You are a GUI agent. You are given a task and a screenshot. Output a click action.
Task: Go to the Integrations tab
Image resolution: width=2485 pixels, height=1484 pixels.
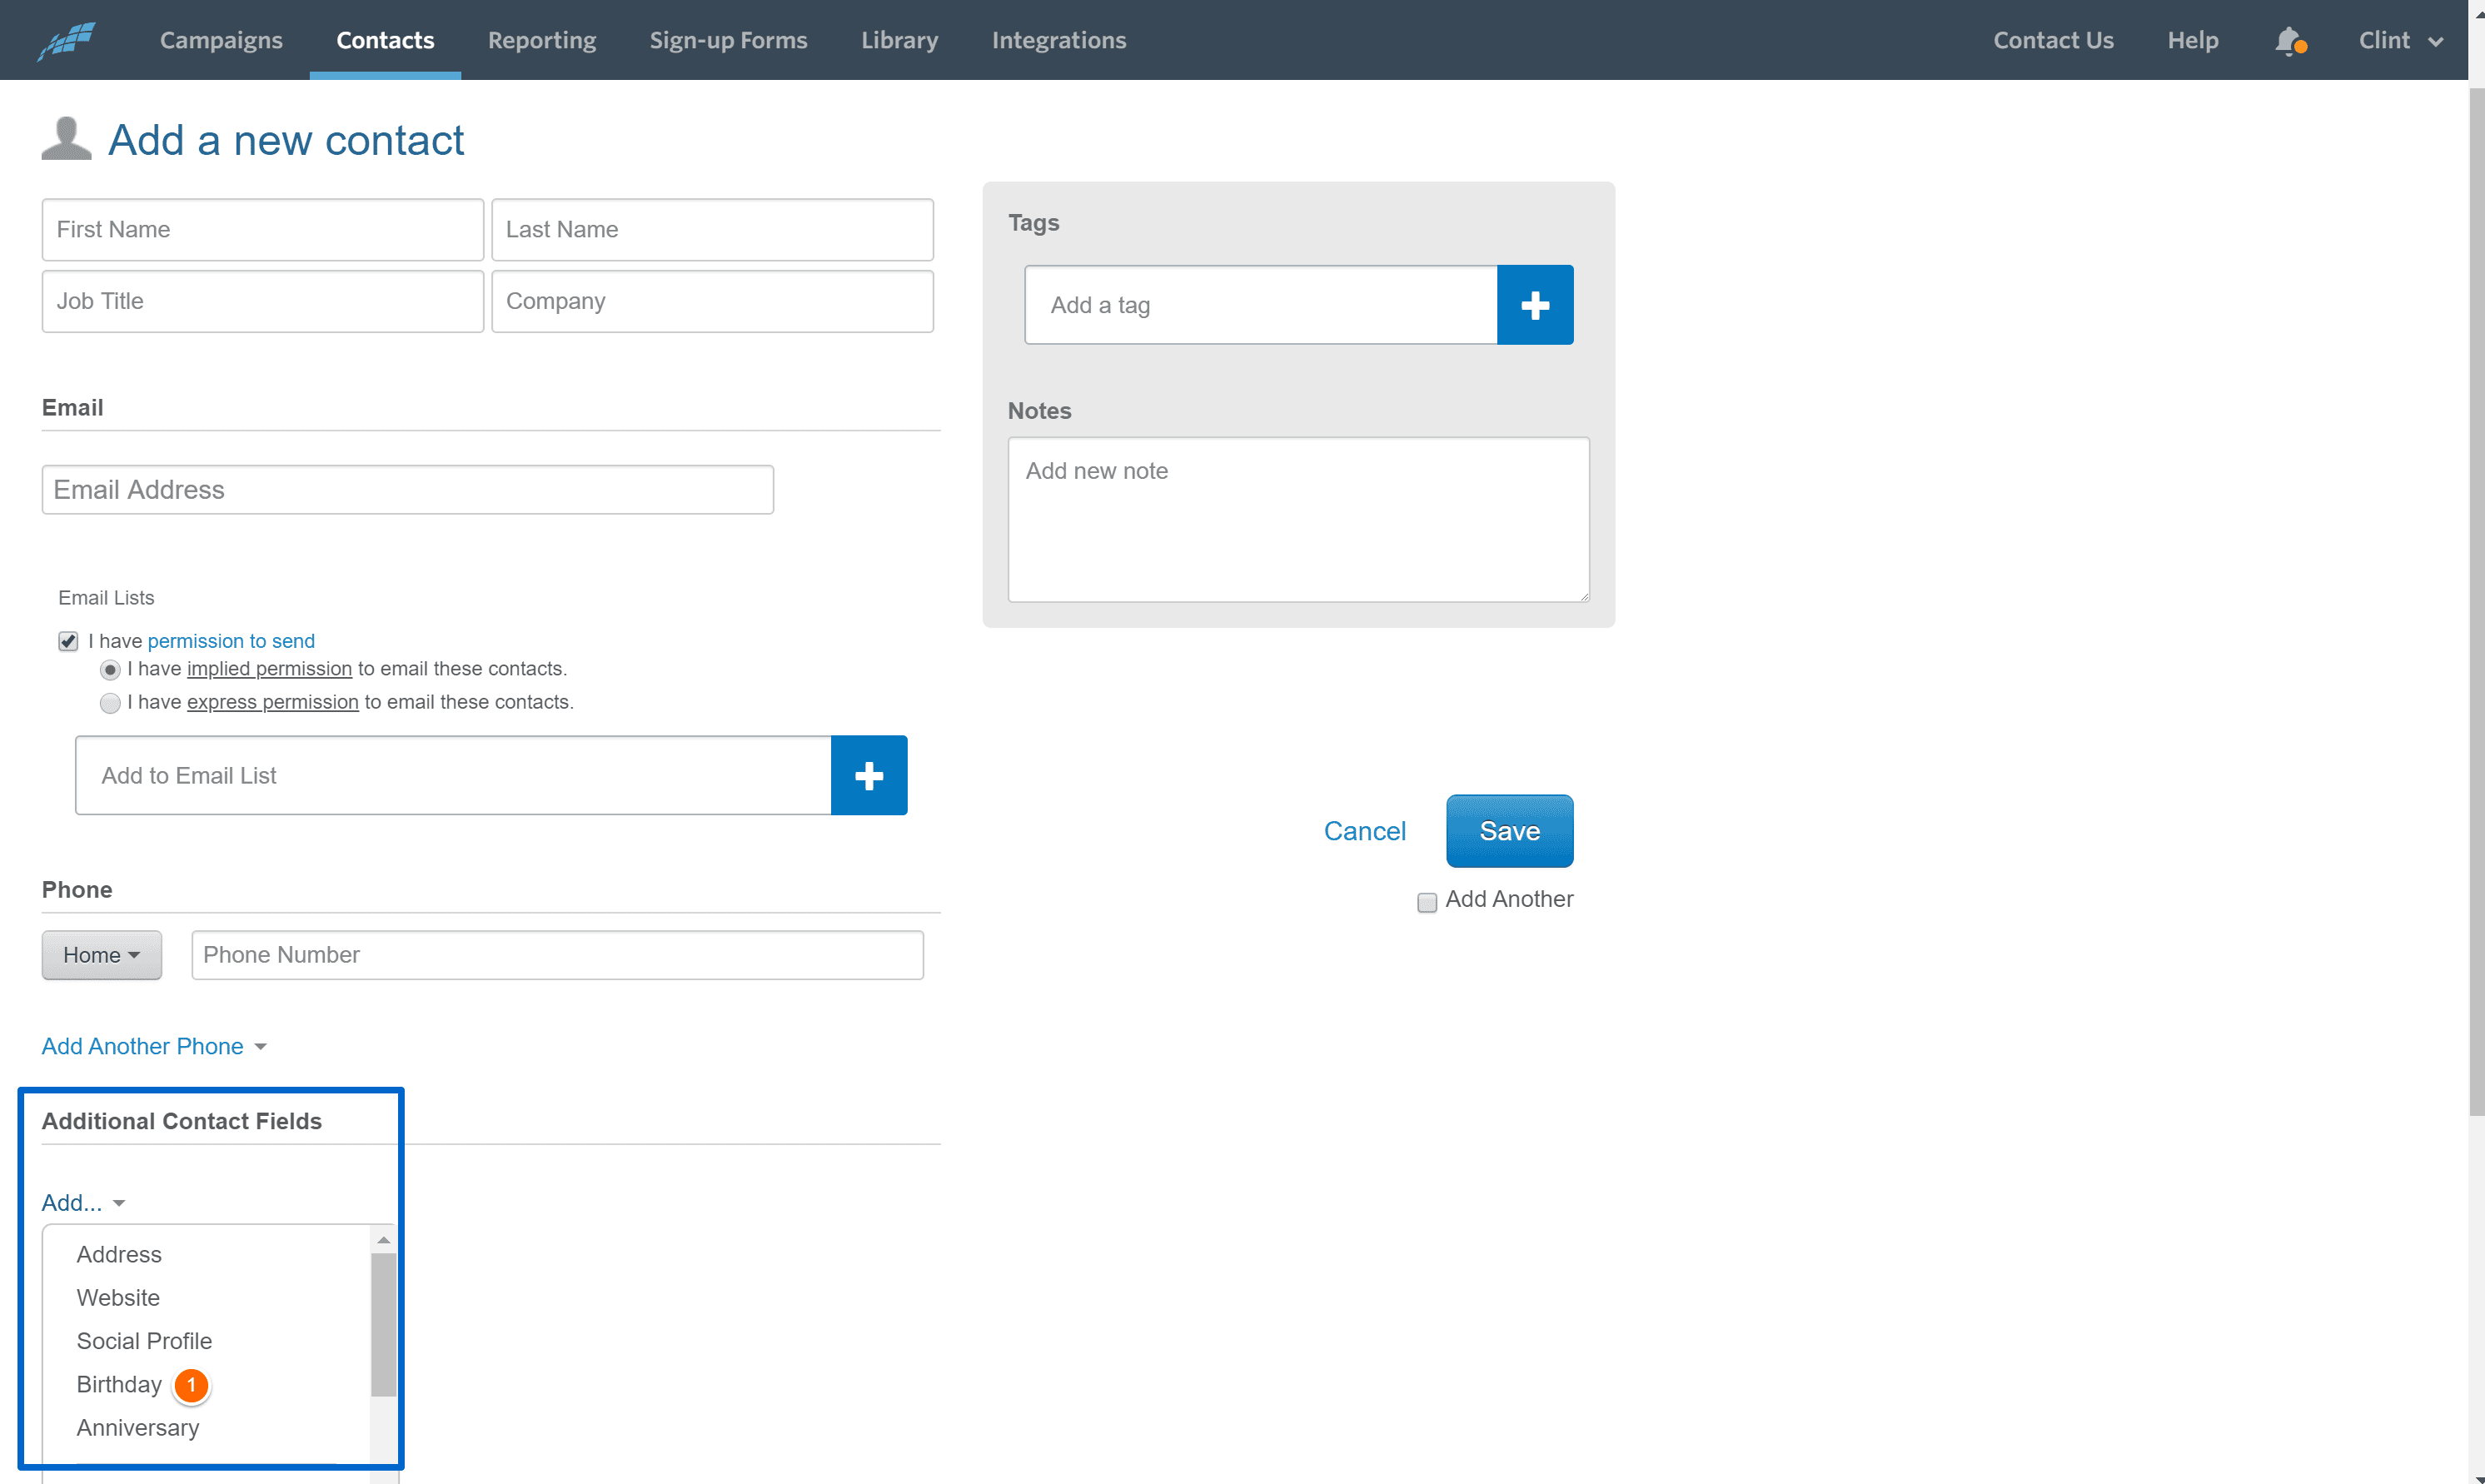pyautogui.click(x=1059, y=40)
